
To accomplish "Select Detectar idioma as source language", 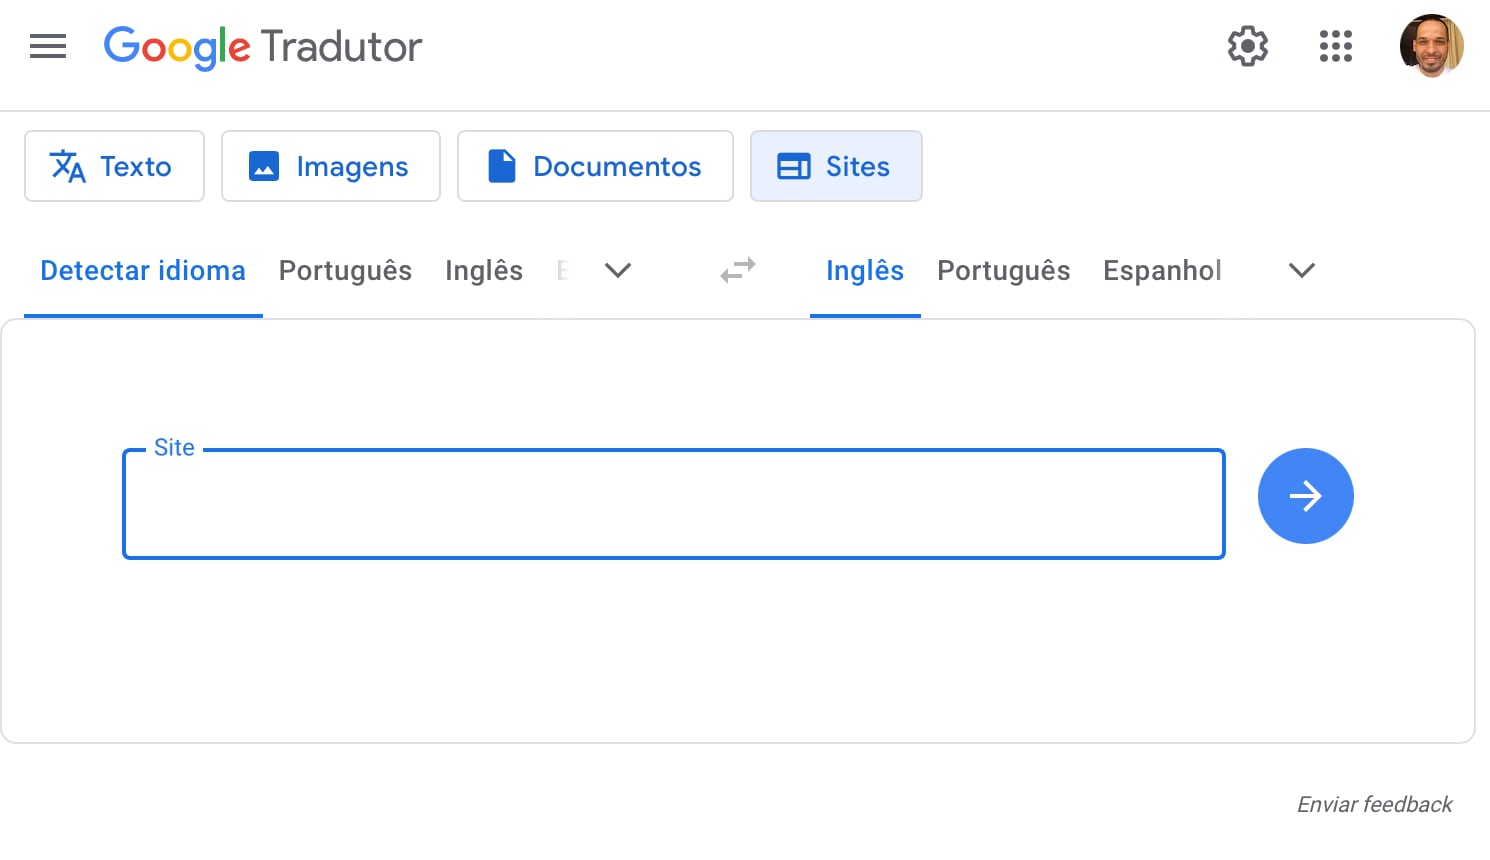I will coord(143,271).
